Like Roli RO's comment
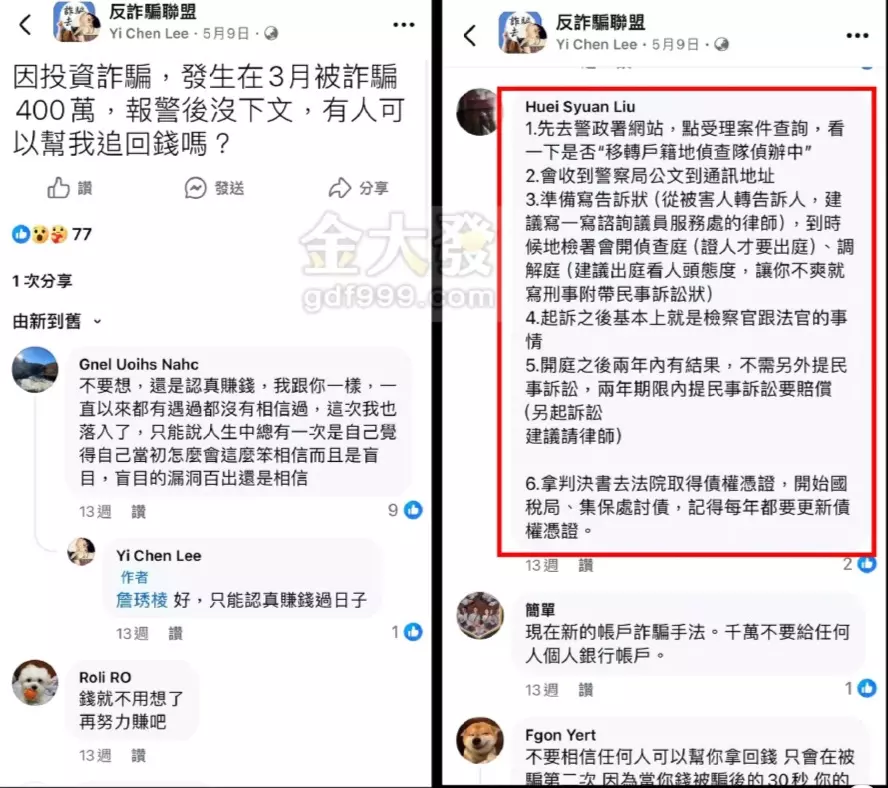This screenshot has width=888, height=788. [139, 755]
